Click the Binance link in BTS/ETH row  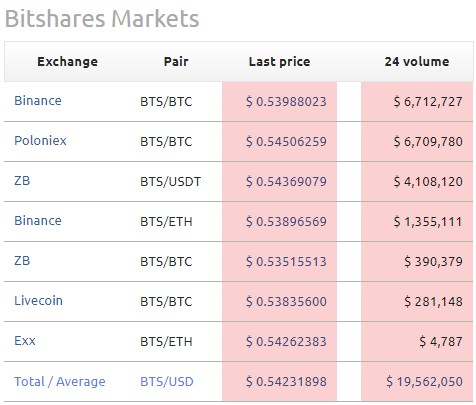click(x=38, y=221)
